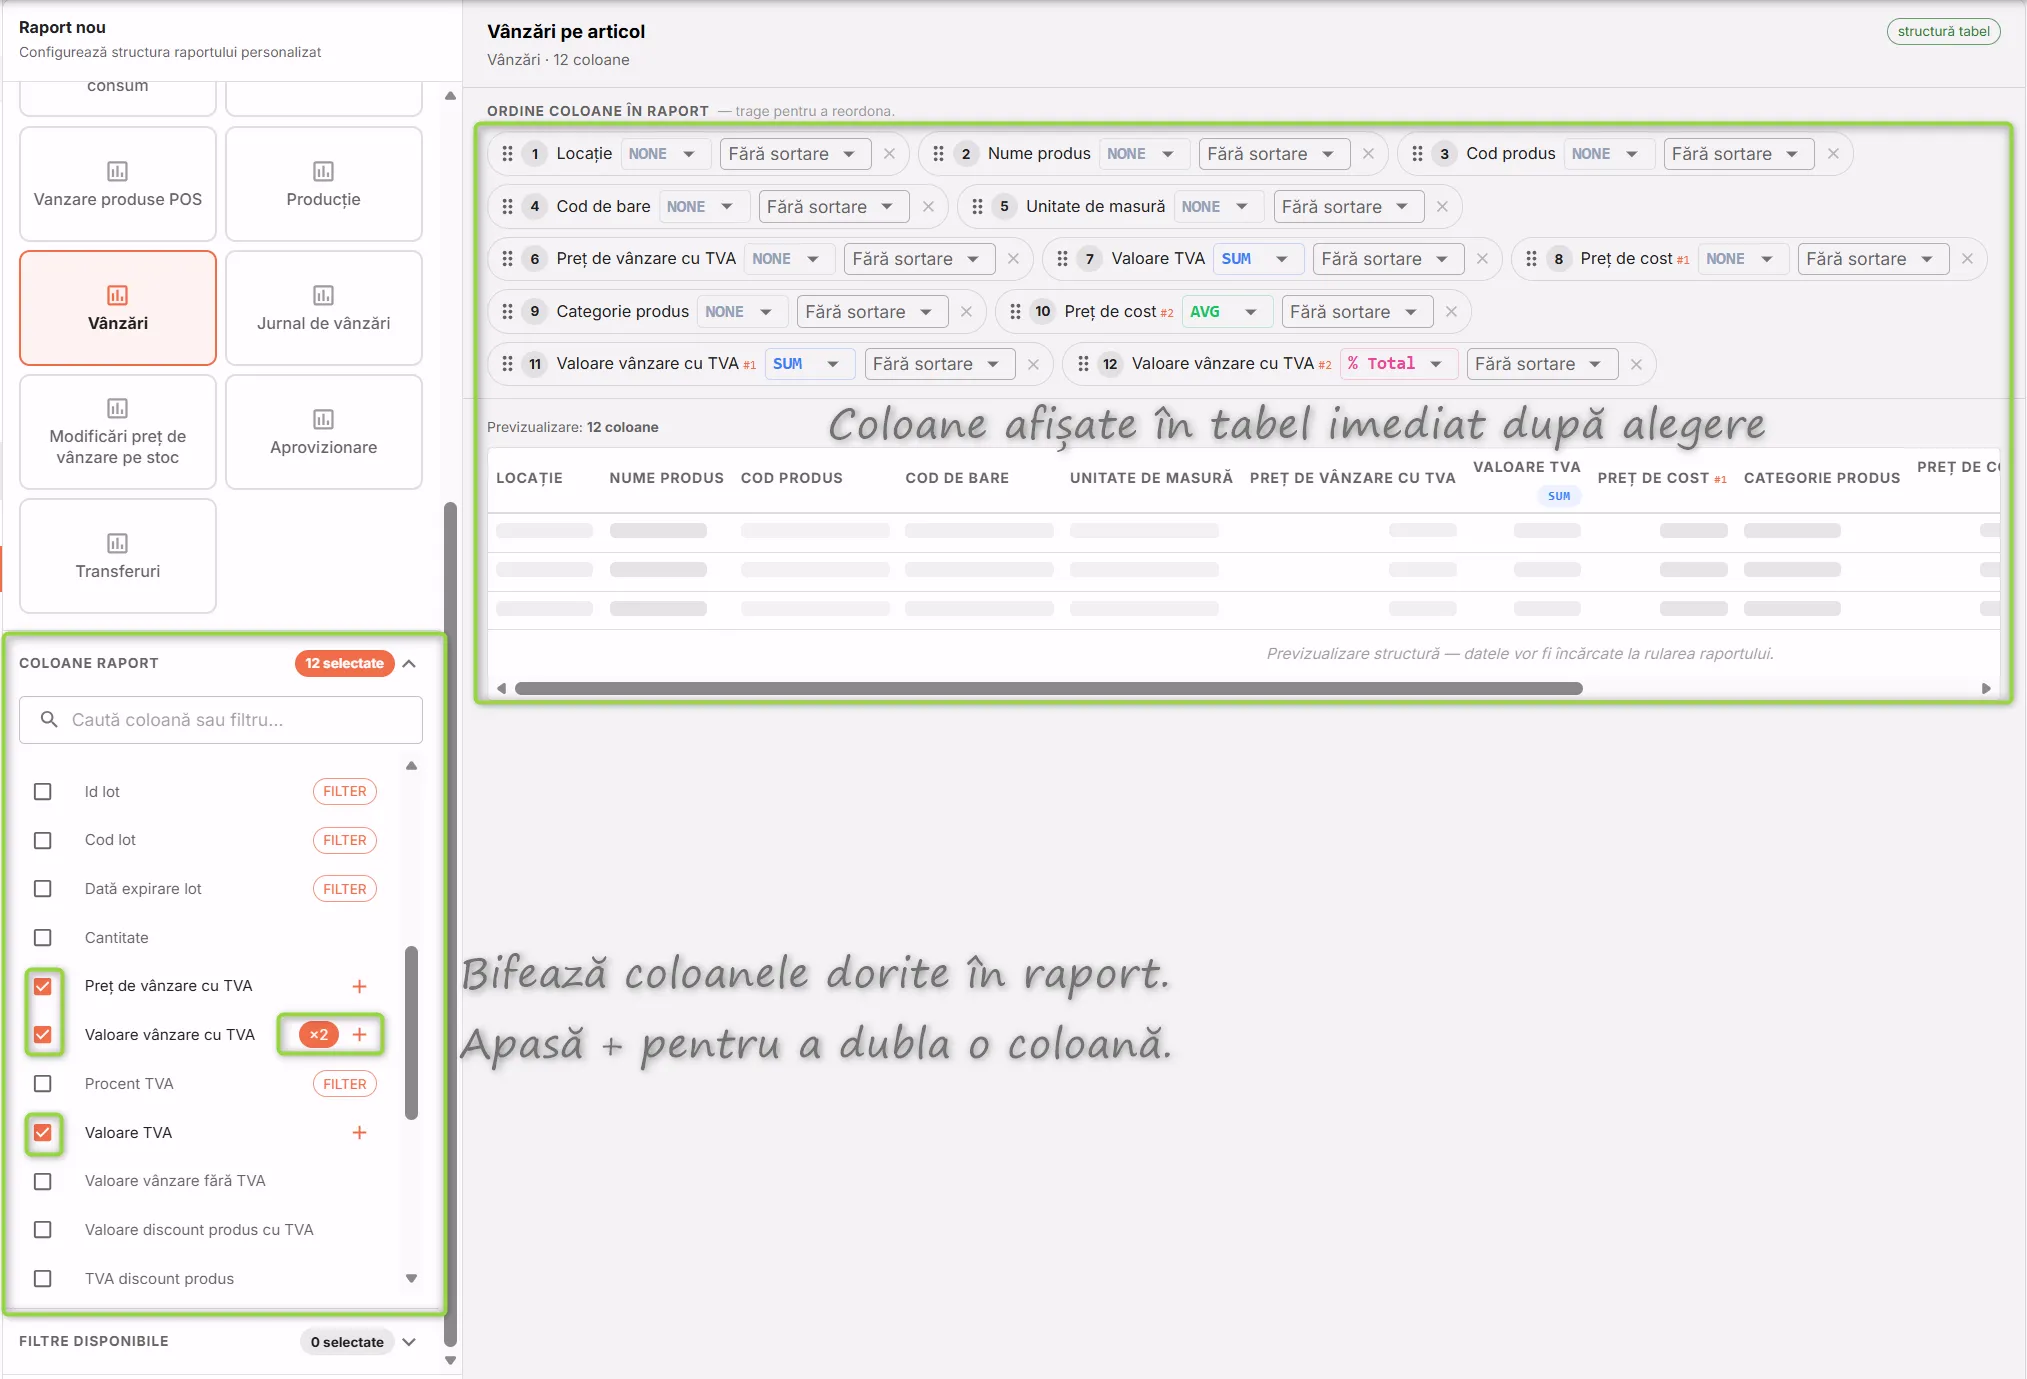Focus the Caută coloană sau filtru search field

tap(221, 720)
